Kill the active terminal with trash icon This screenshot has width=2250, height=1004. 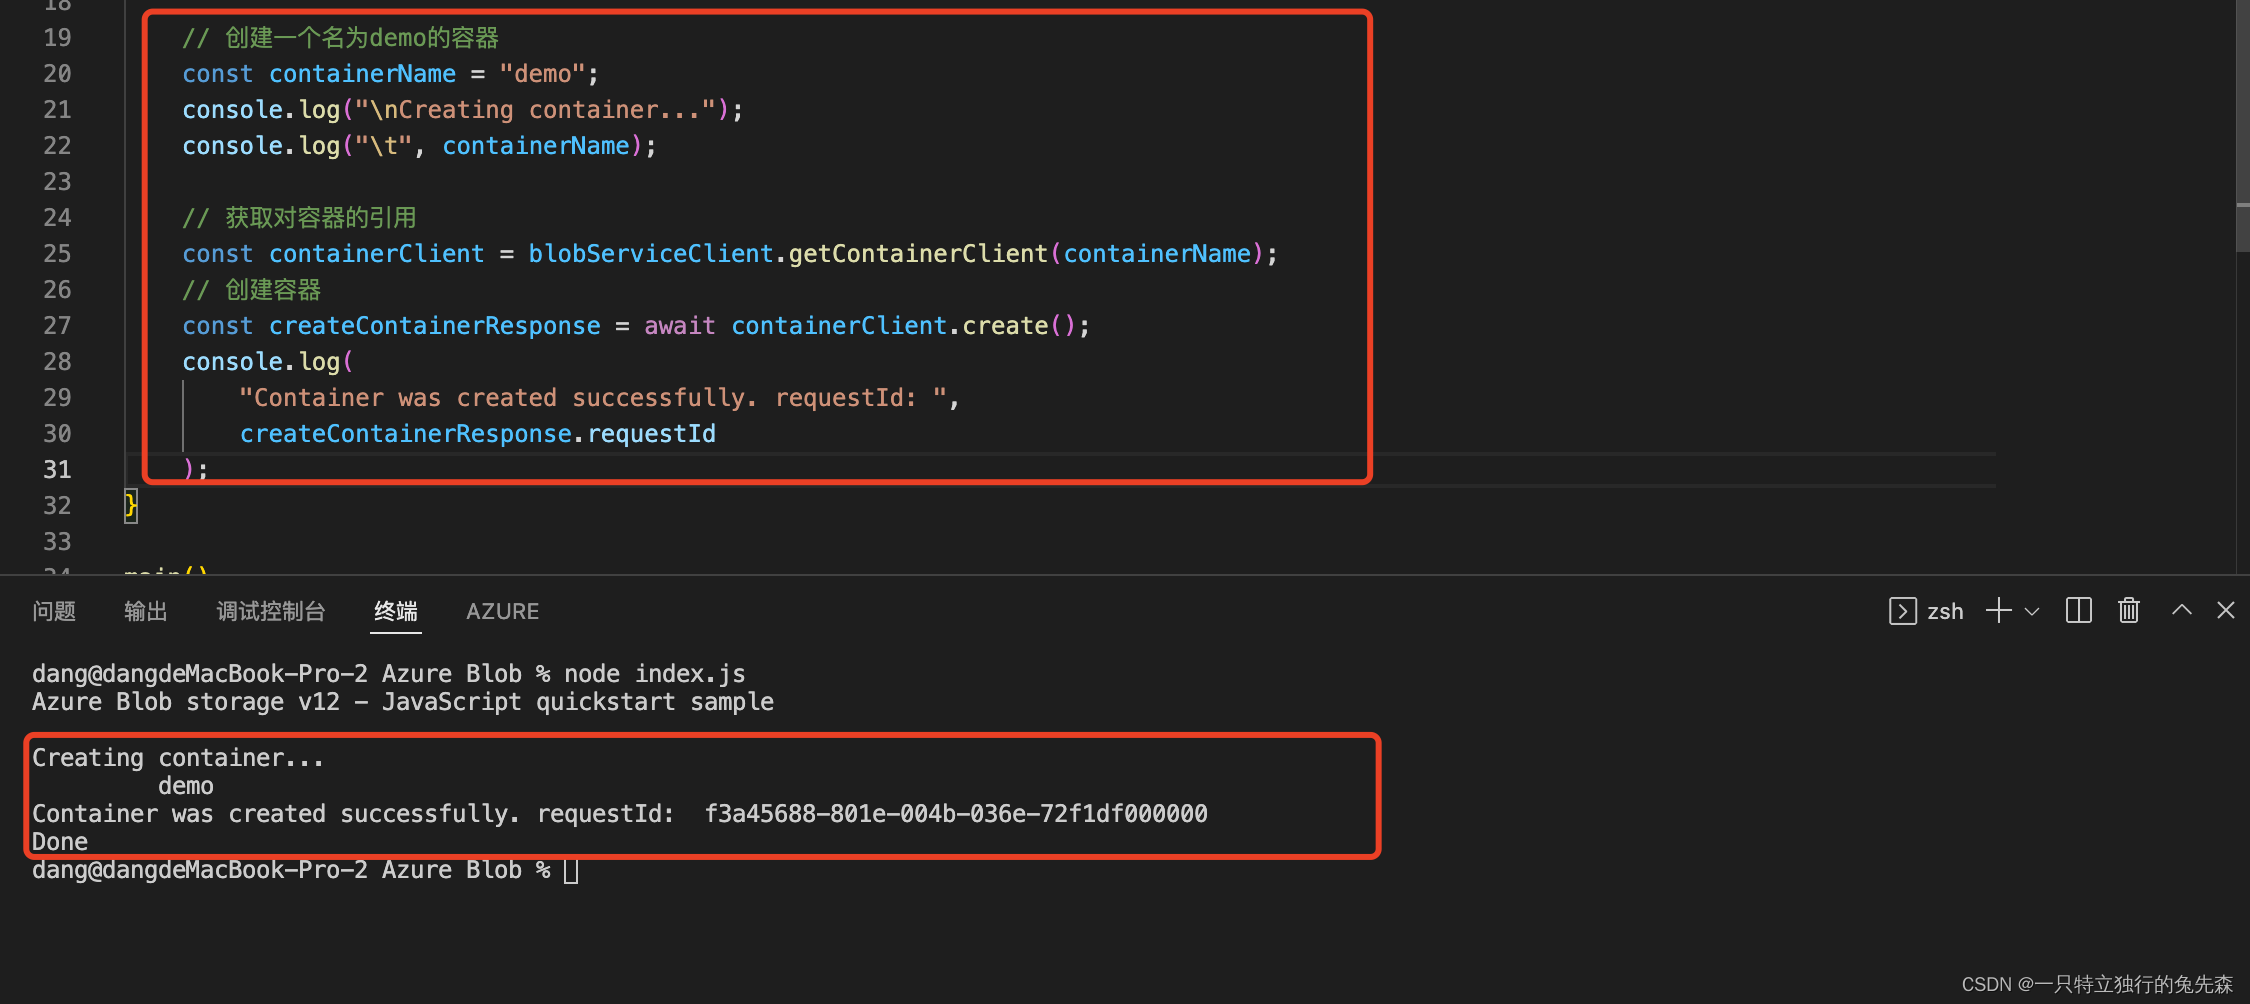pyautogui.click(x=2128, y=610)
